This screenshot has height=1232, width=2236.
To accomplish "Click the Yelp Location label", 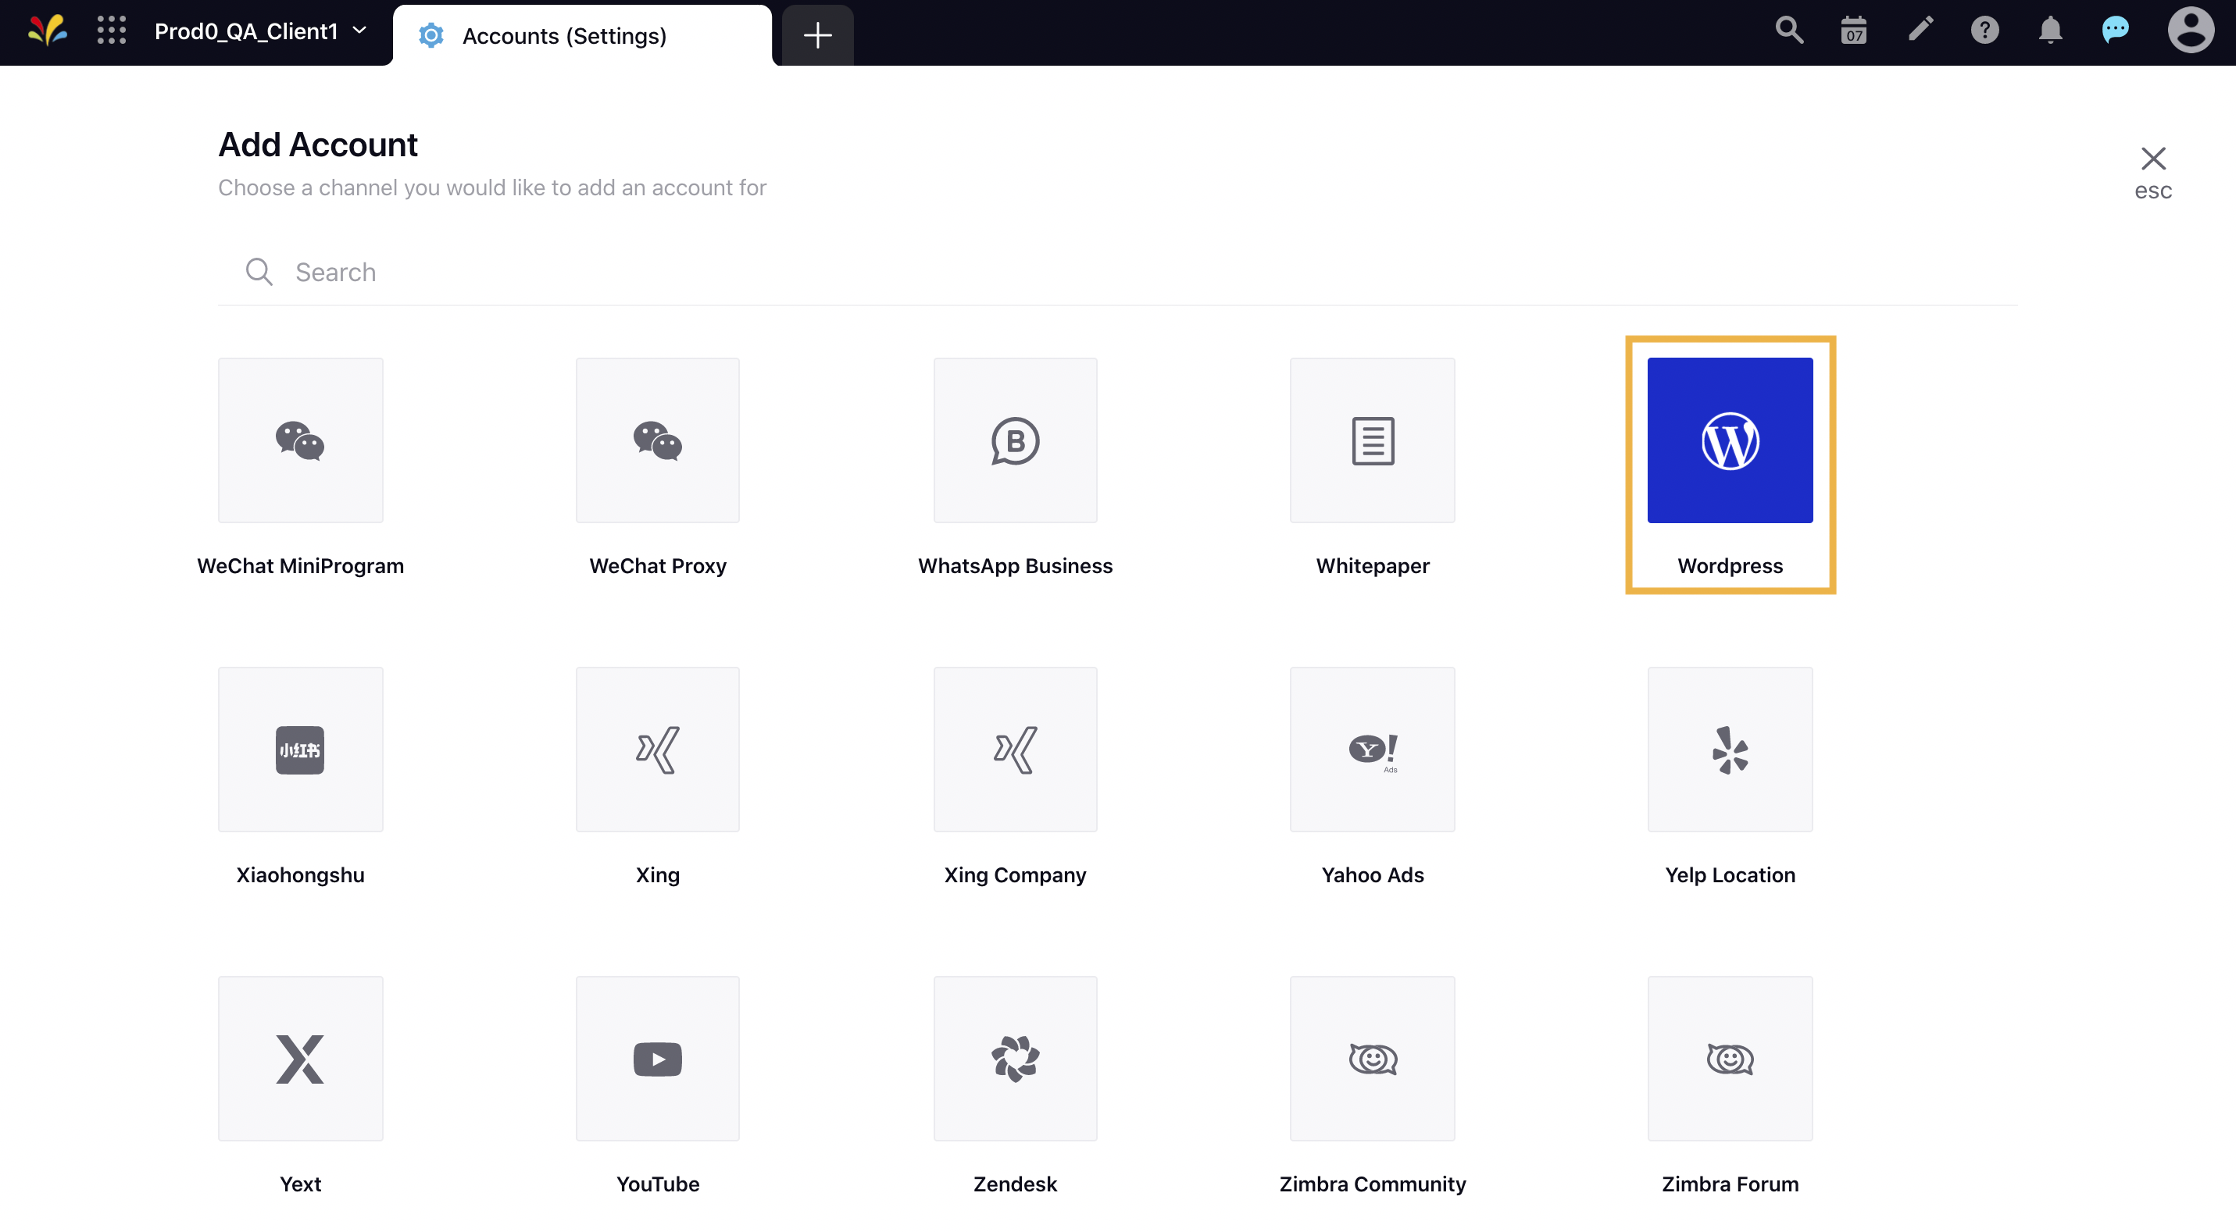I will 1730,875.
